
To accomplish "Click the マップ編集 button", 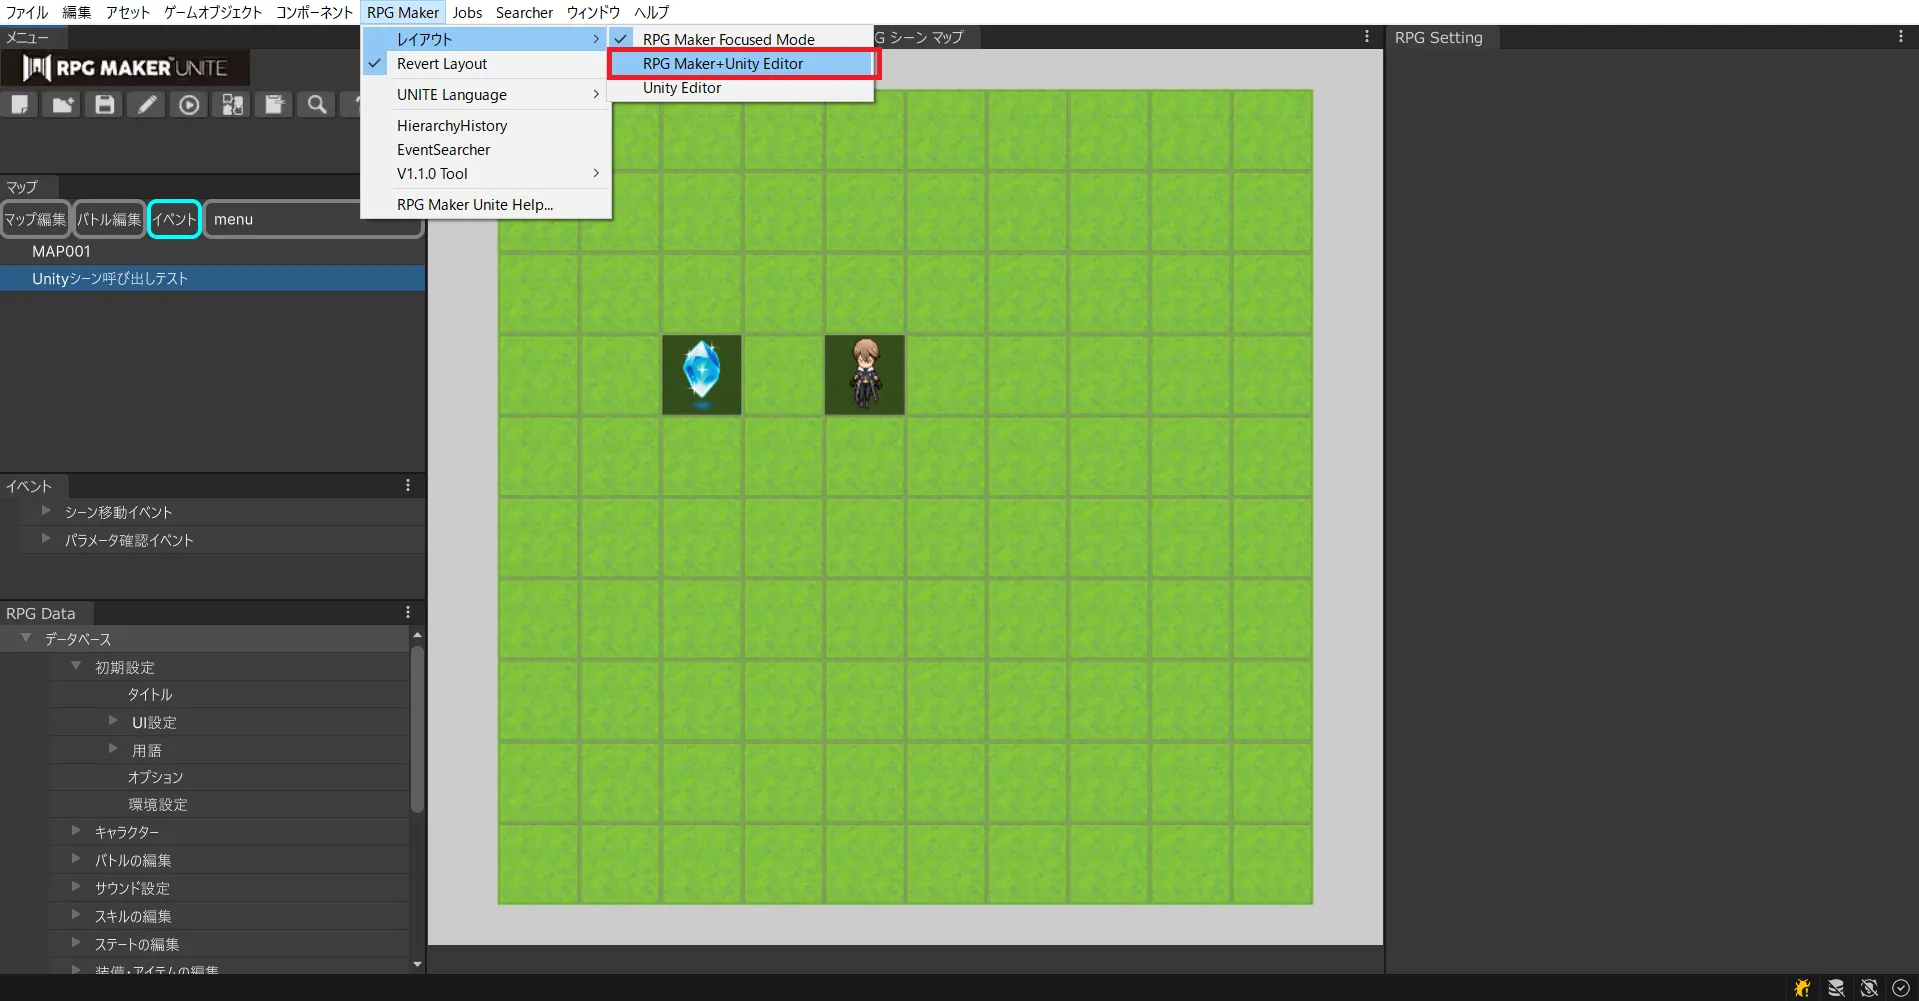I will pos(35,220).
